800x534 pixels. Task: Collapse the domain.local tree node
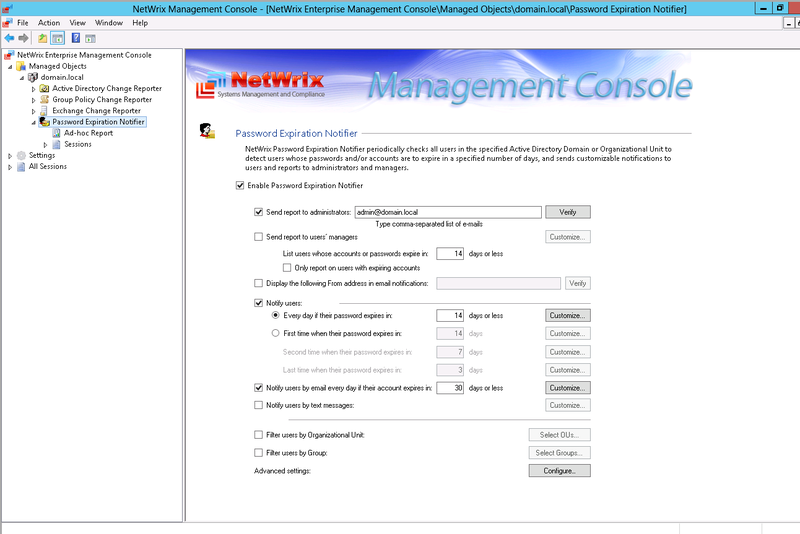[x=22, y=78]
